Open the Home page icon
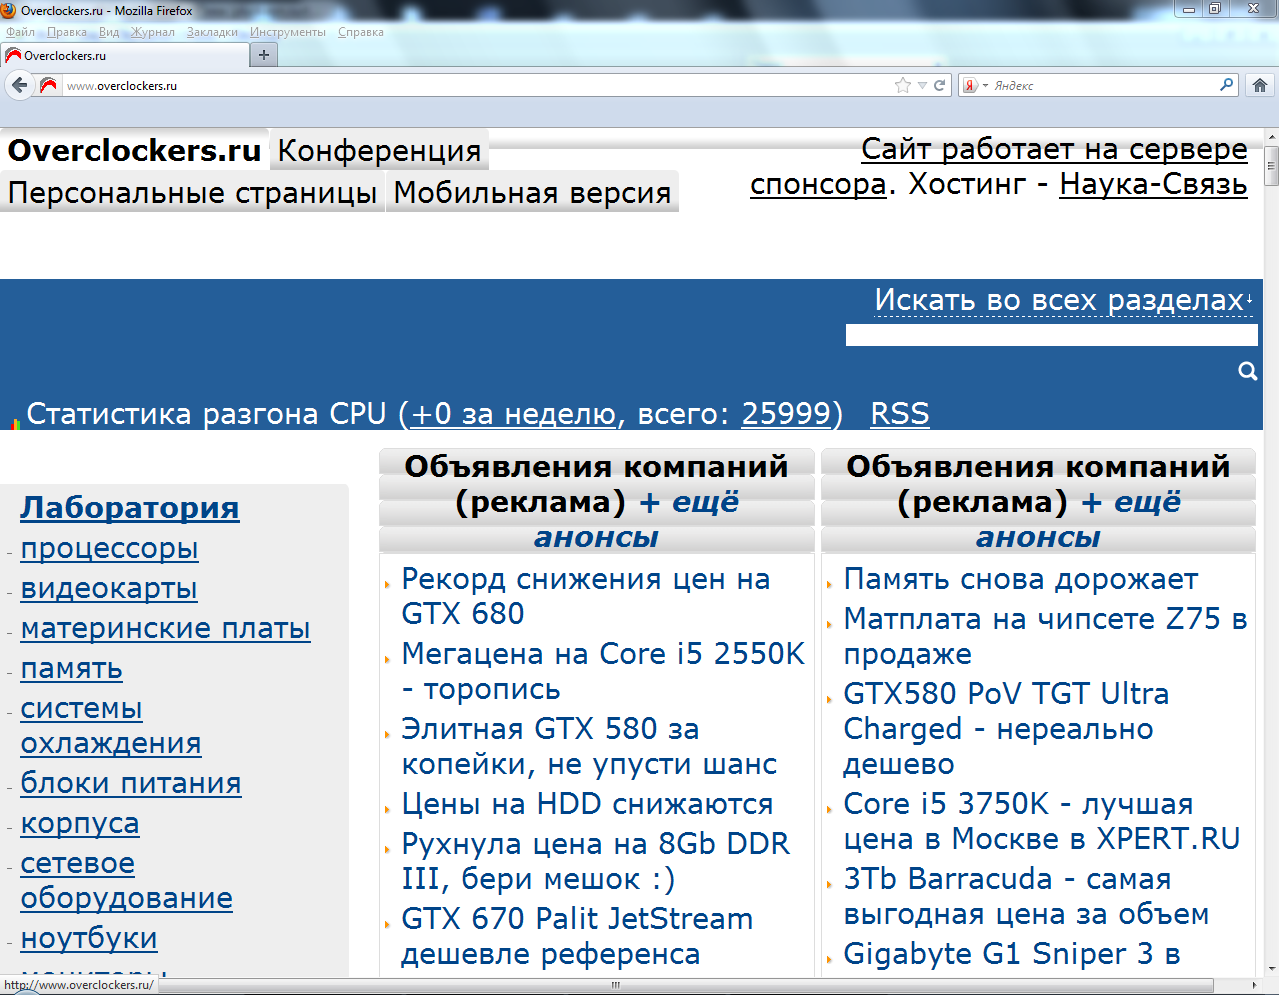The height and width of the screenshot is (995, 1279). 1260,85
